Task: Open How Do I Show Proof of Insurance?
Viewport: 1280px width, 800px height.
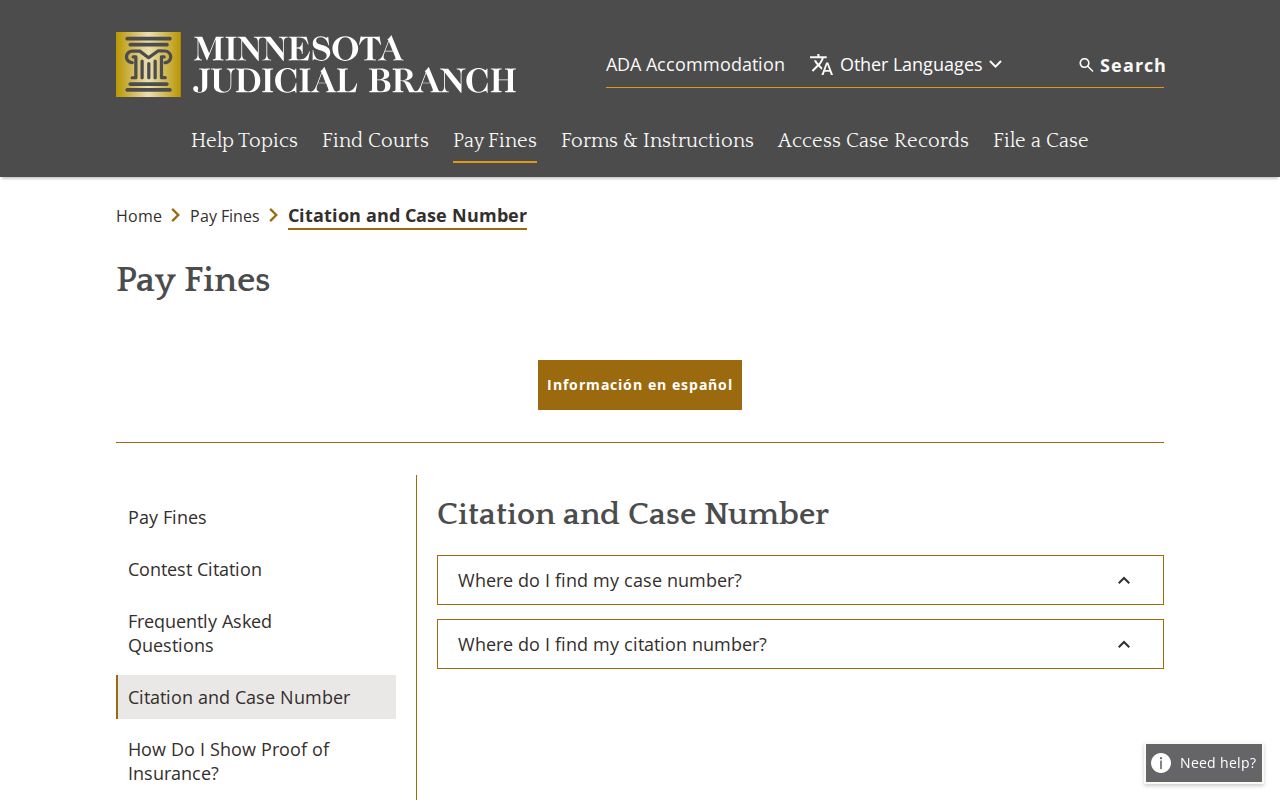Action: (228, 761)
